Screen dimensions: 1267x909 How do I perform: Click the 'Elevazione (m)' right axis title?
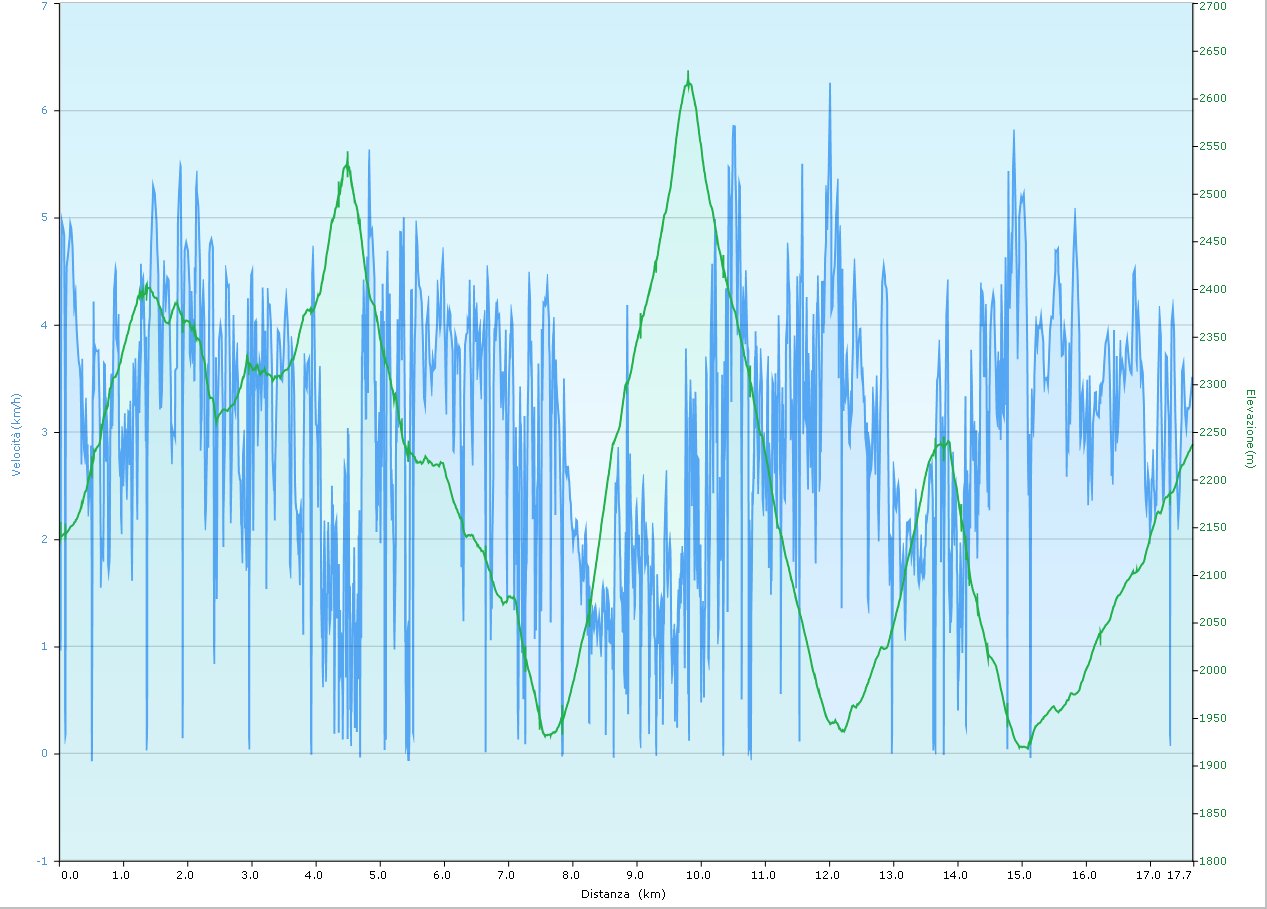pyautogui.click(x=1251, y=428)
